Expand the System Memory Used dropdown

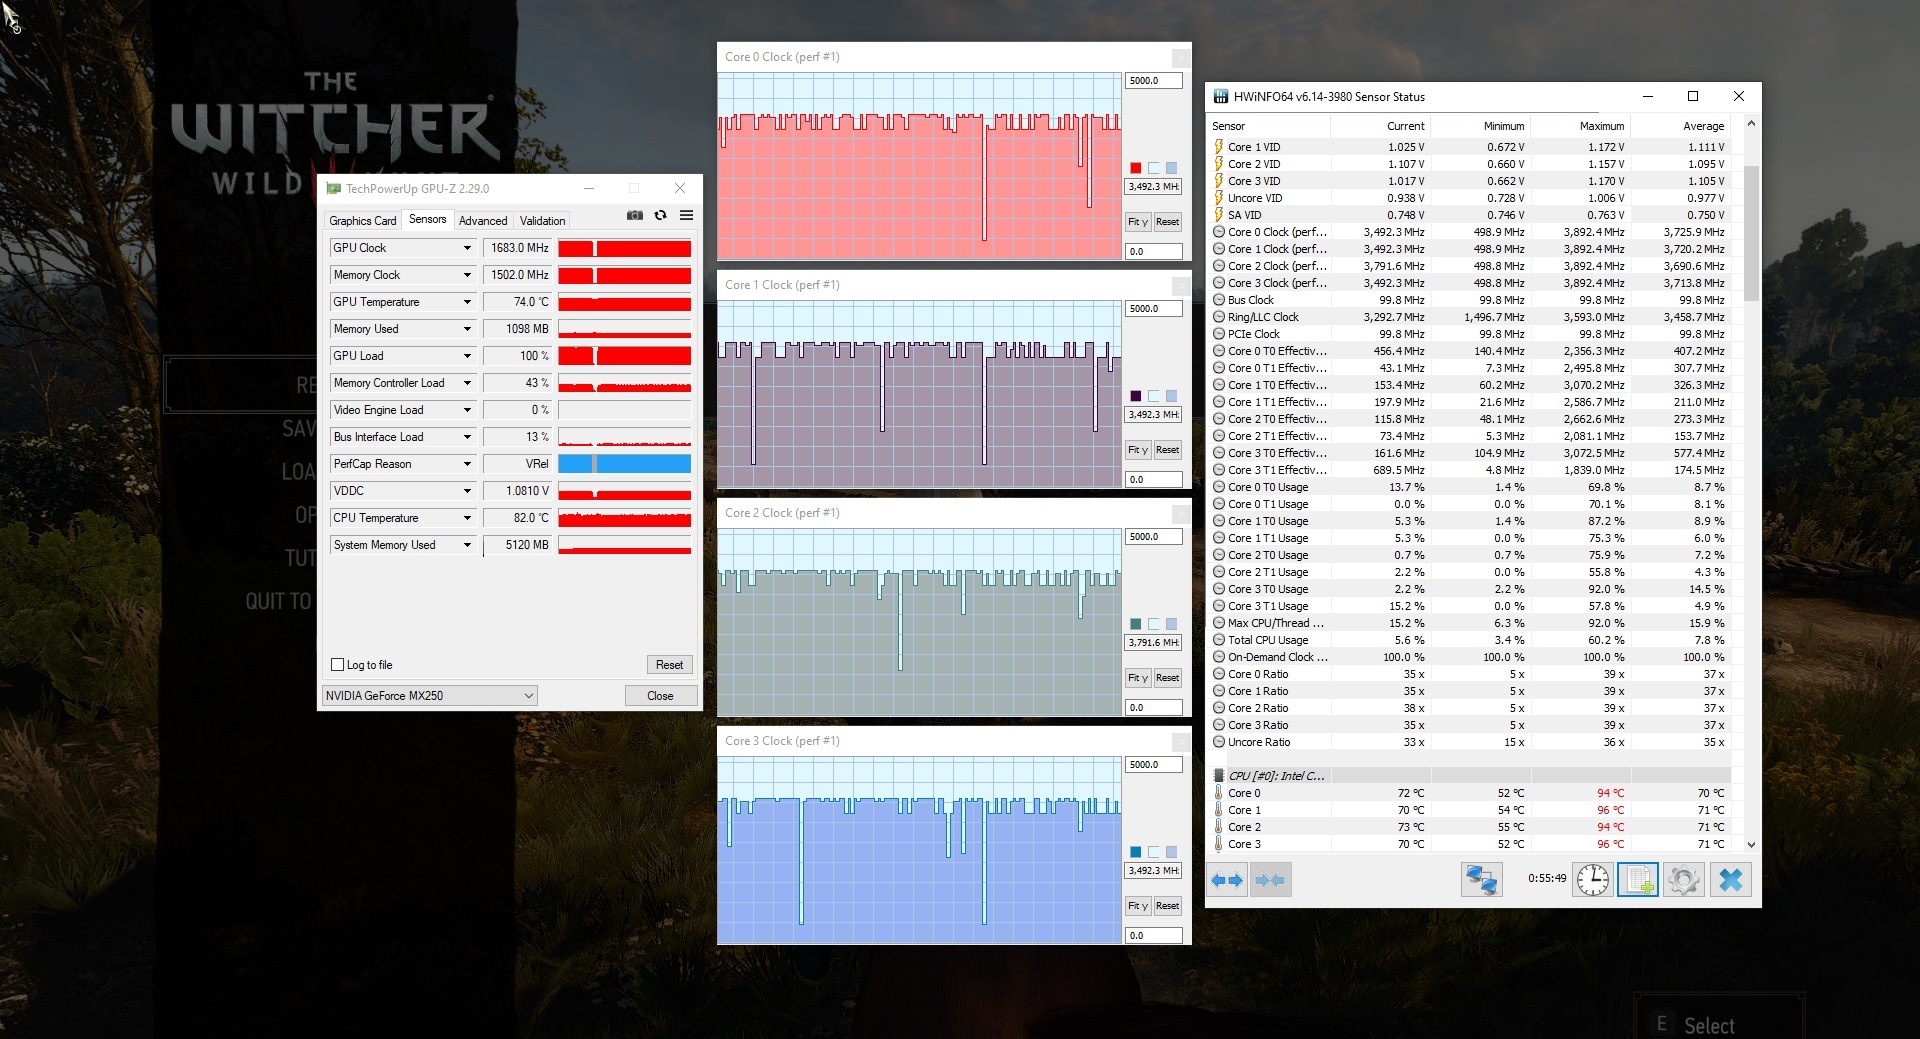pos(466,545)
